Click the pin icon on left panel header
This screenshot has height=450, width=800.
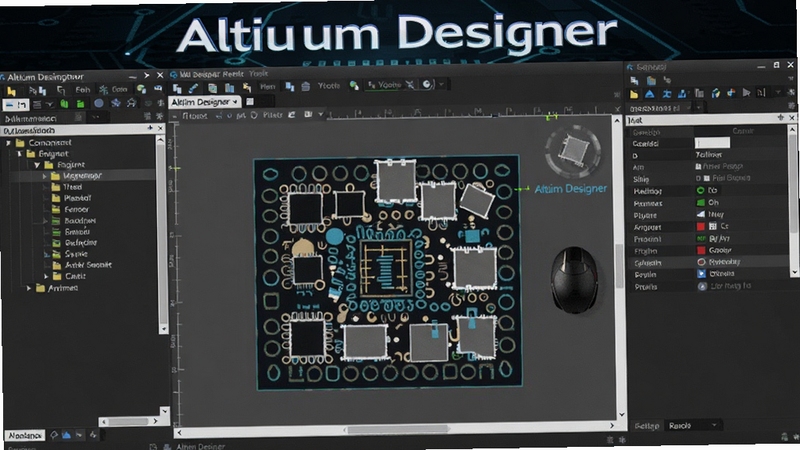[x=150, y=128]
